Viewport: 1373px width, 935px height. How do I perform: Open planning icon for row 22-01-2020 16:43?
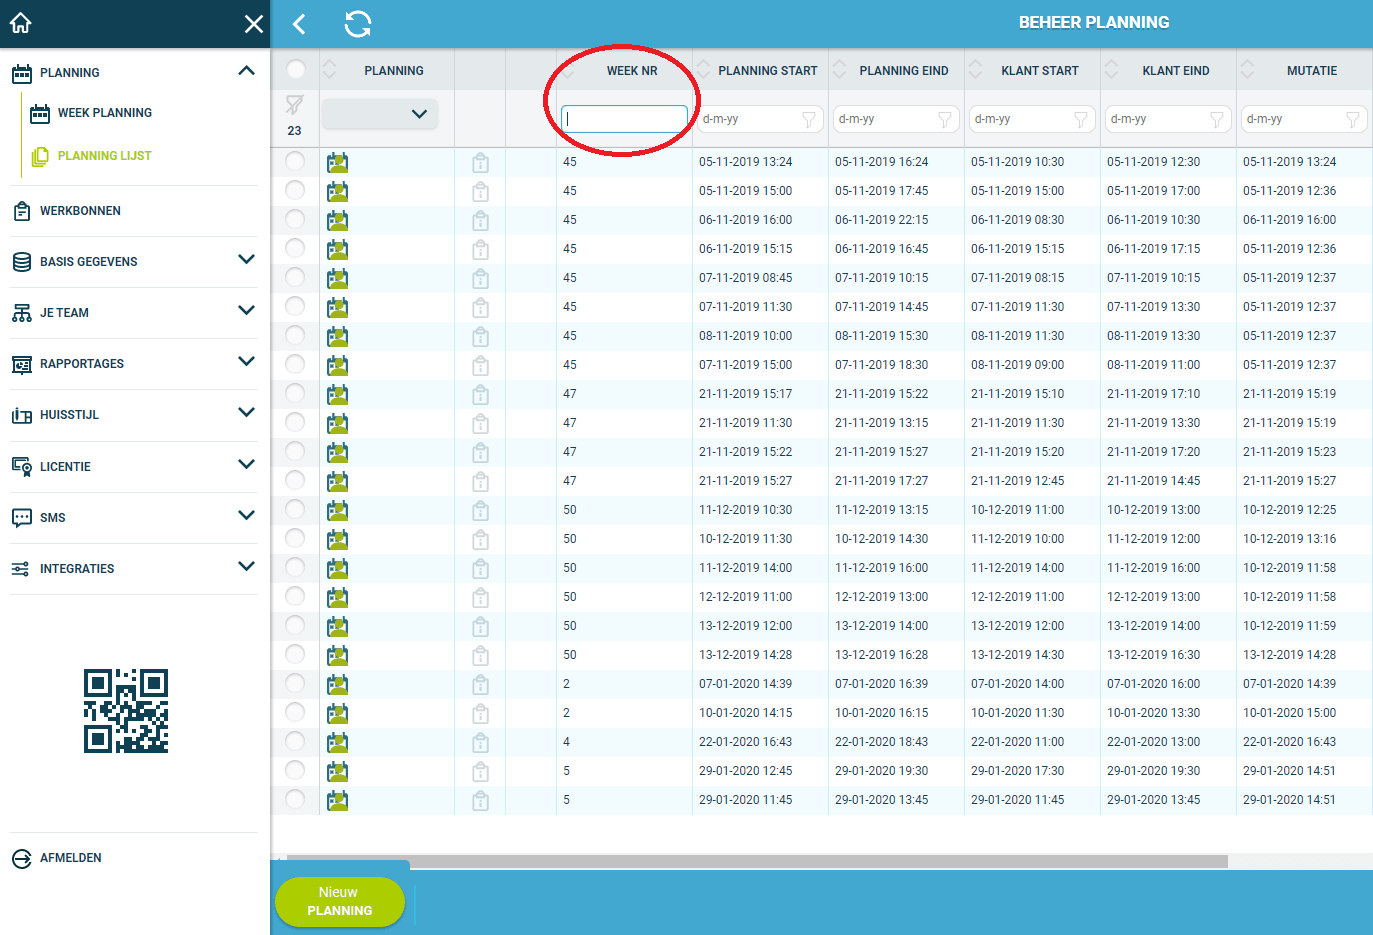click(x=338, y=742)
